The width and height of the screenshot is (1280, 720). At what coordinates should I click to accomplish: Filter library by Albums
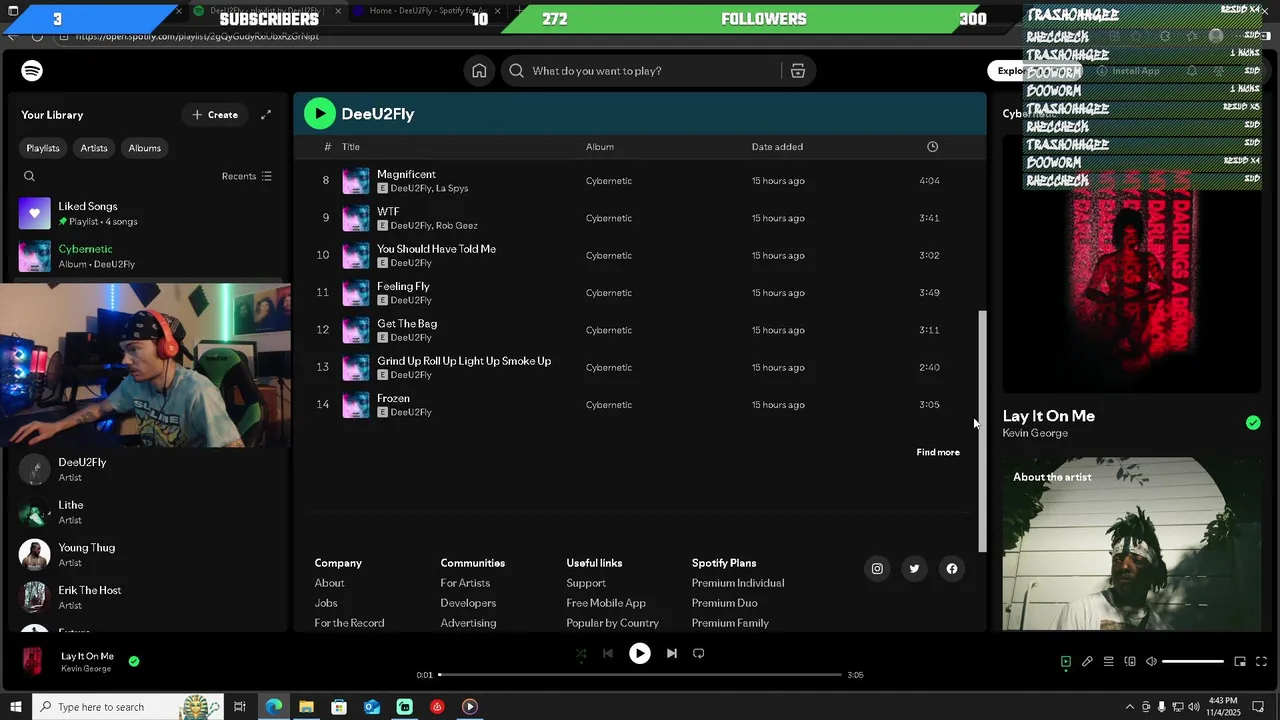[x=144, y=148]
